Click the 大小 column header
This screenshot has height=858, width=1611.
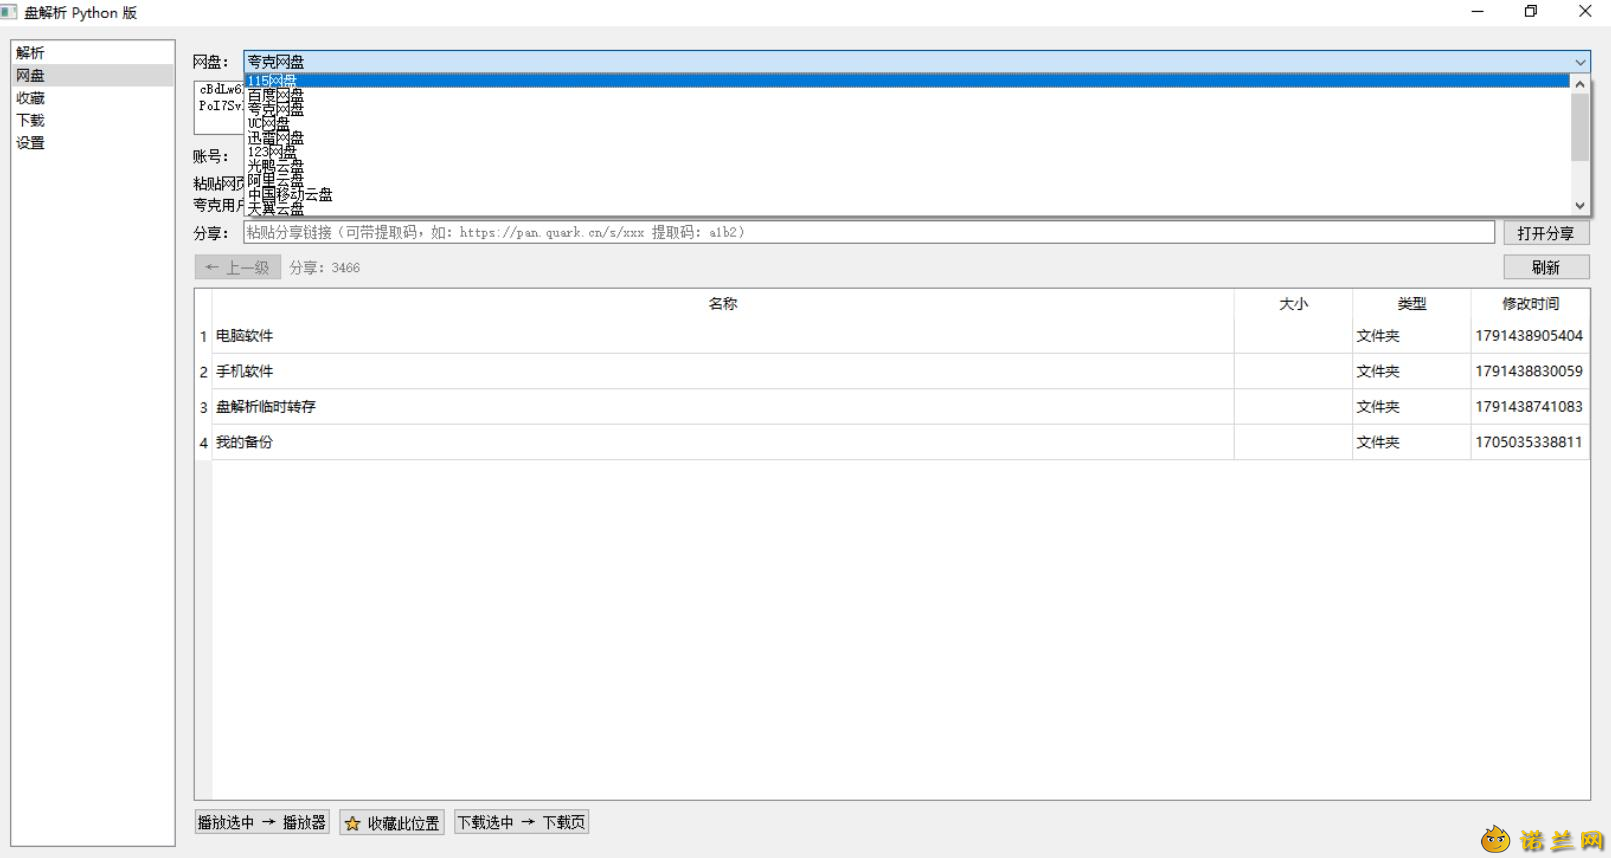[x=1293, y=304]
